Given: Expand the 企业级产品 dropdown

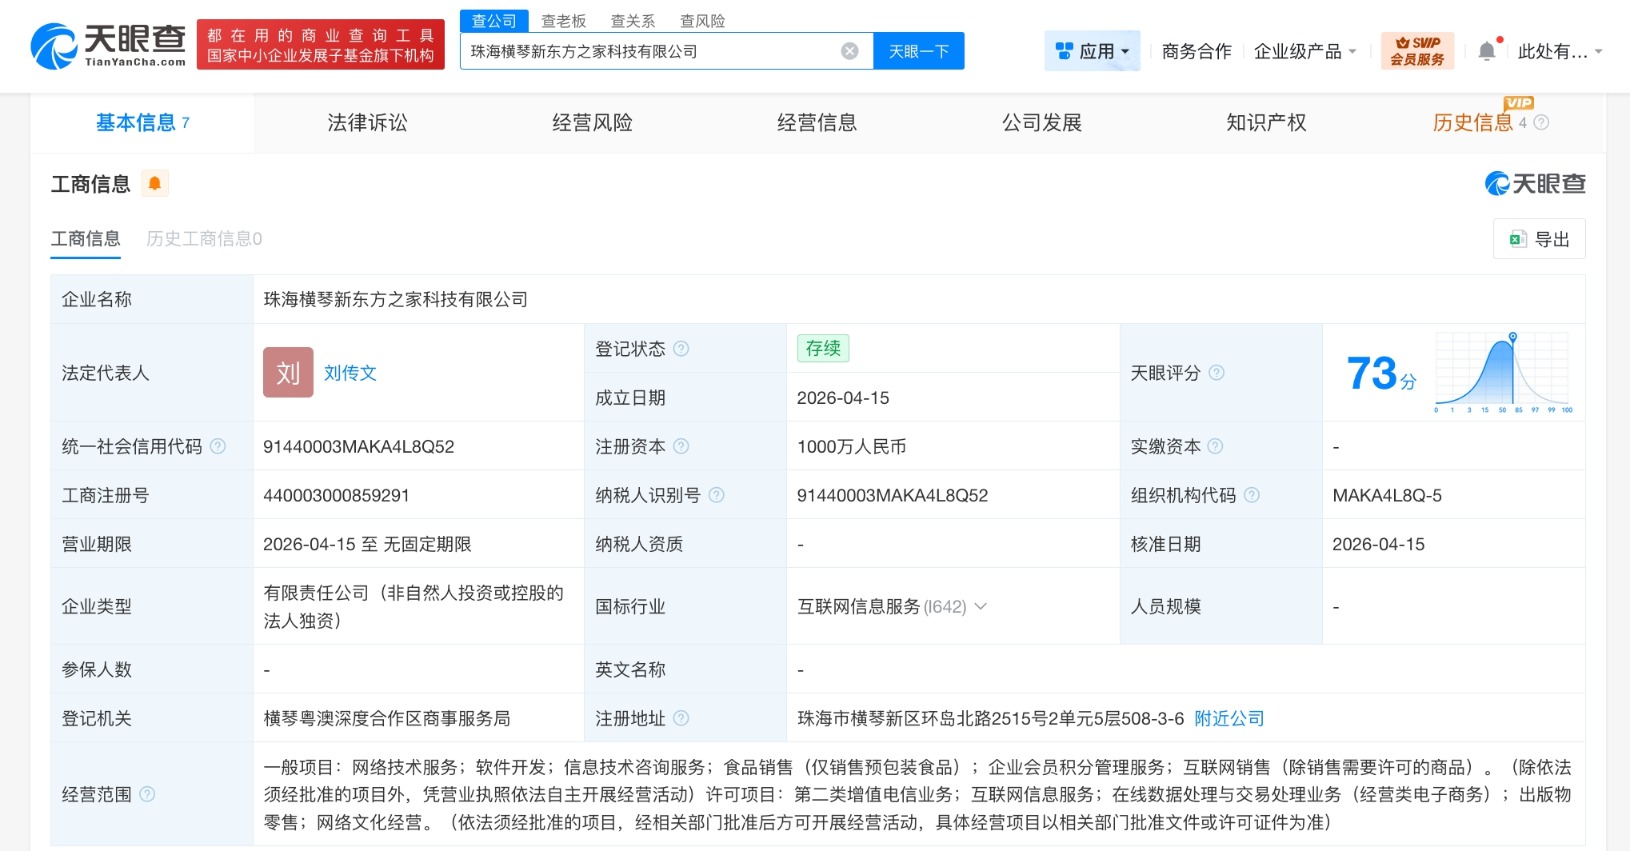Looking at the screenshot, I should click(x=1305, y=51).
